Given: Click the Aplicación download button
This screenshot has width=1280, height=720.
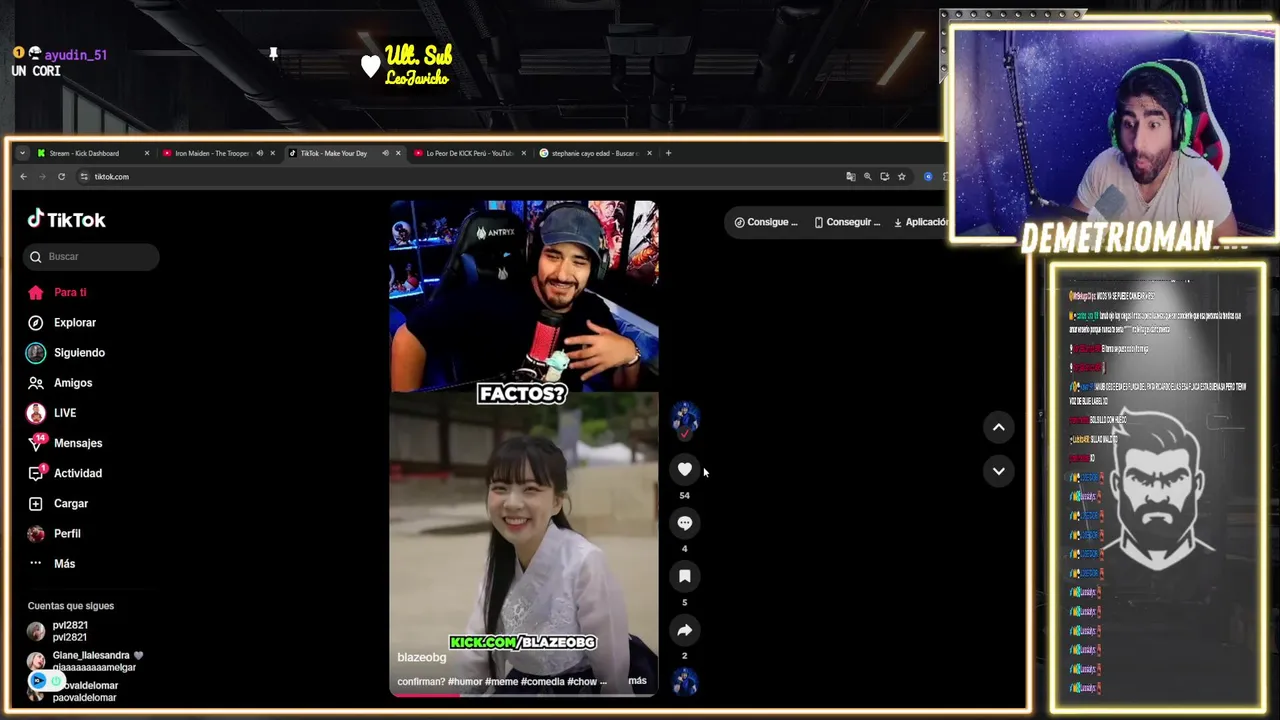Looking at the screenshot, I should point(920,222).
